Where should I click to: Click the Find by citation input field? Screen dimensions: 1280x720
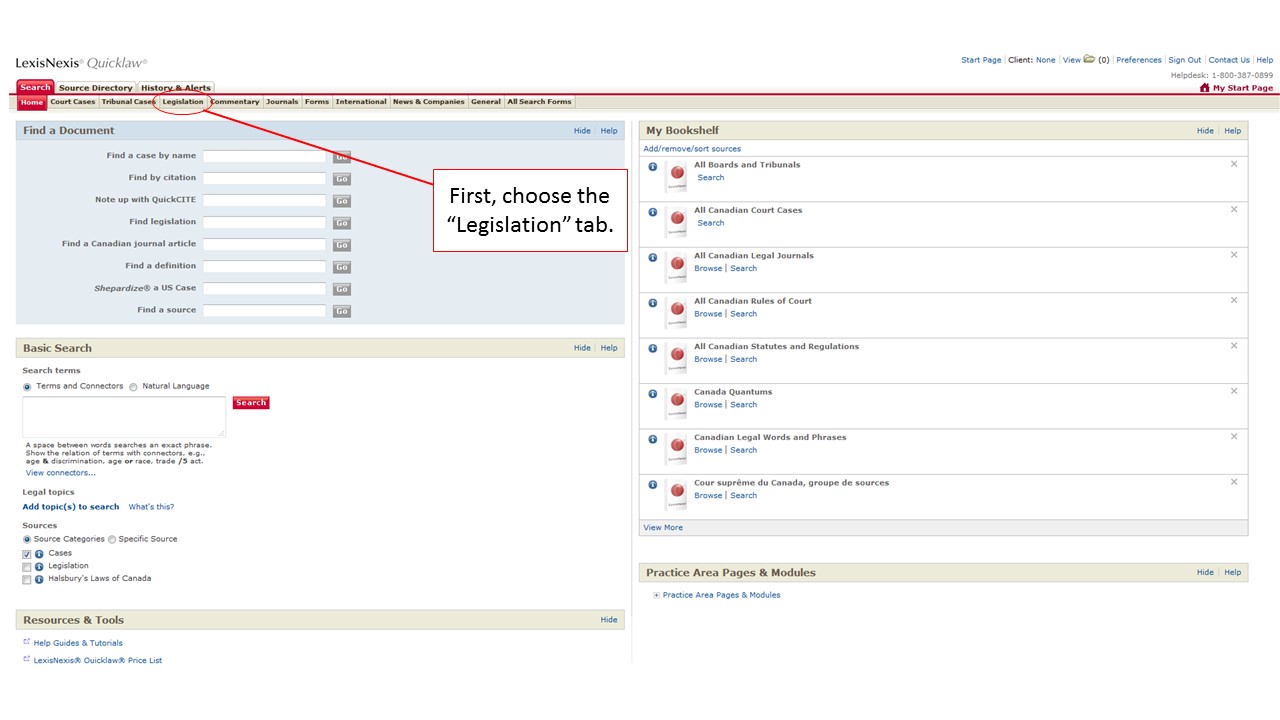[x=265, y=178]
